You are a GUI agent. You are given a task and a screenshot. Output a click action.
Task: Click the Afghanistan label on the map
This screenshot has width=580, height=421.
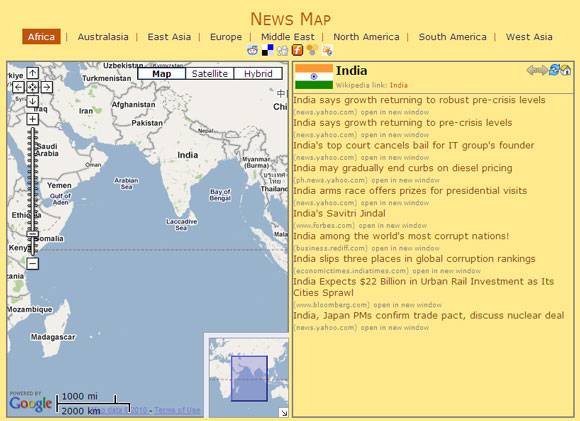coord(134,105)
